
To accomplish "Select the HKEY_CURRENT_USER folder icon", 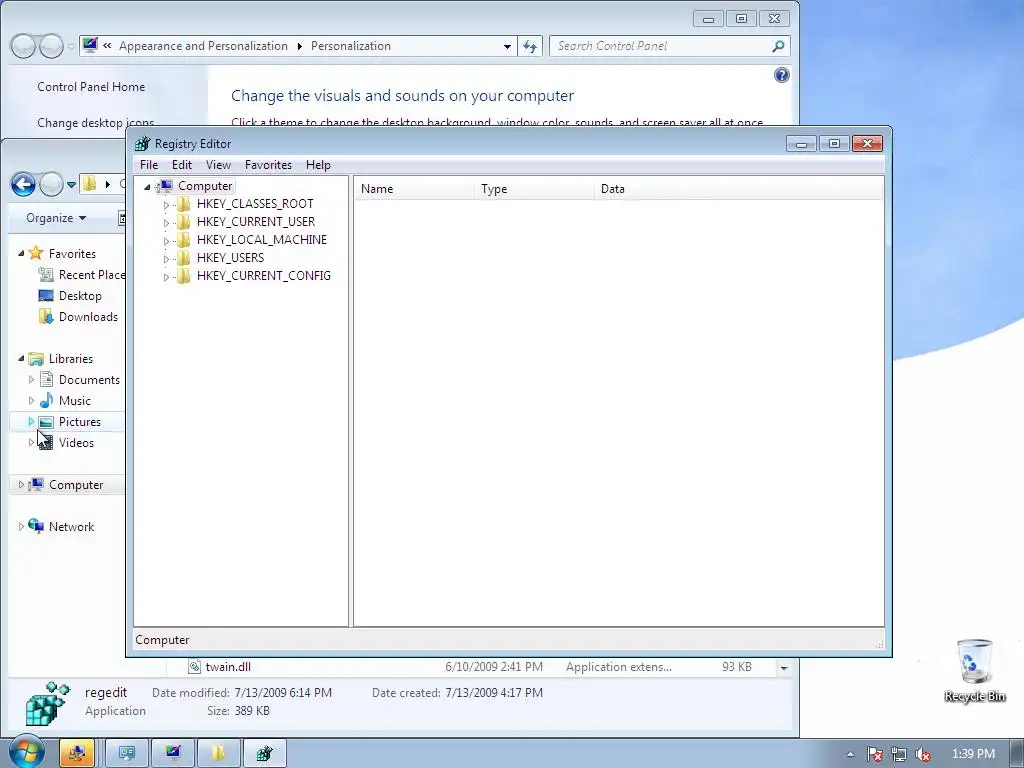I will (184, 222).
